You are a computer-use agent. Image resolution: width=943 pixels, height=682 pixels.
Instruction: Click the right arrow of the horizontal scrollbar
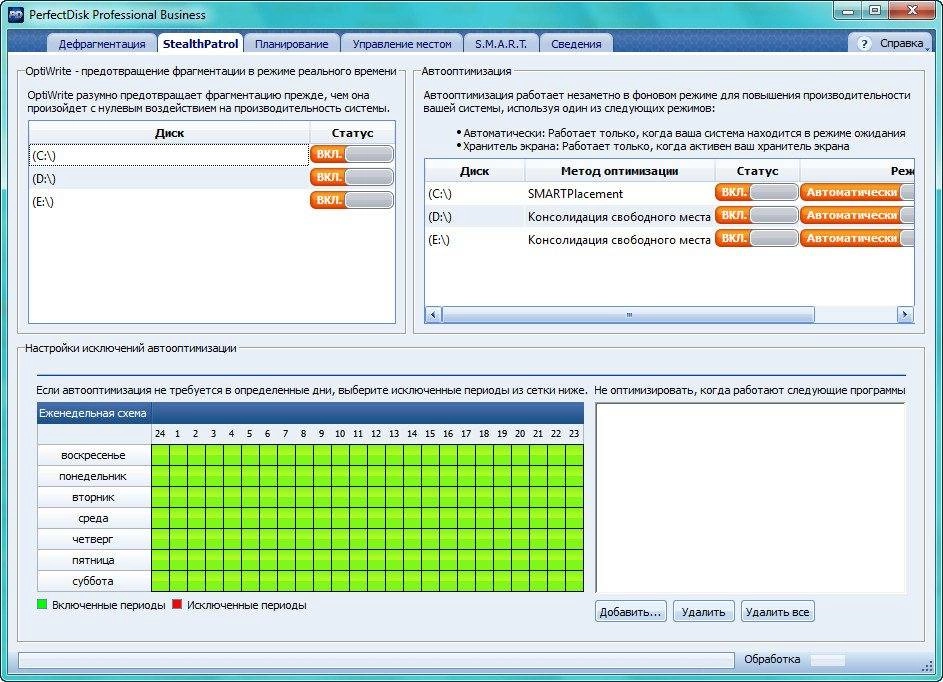905,315
